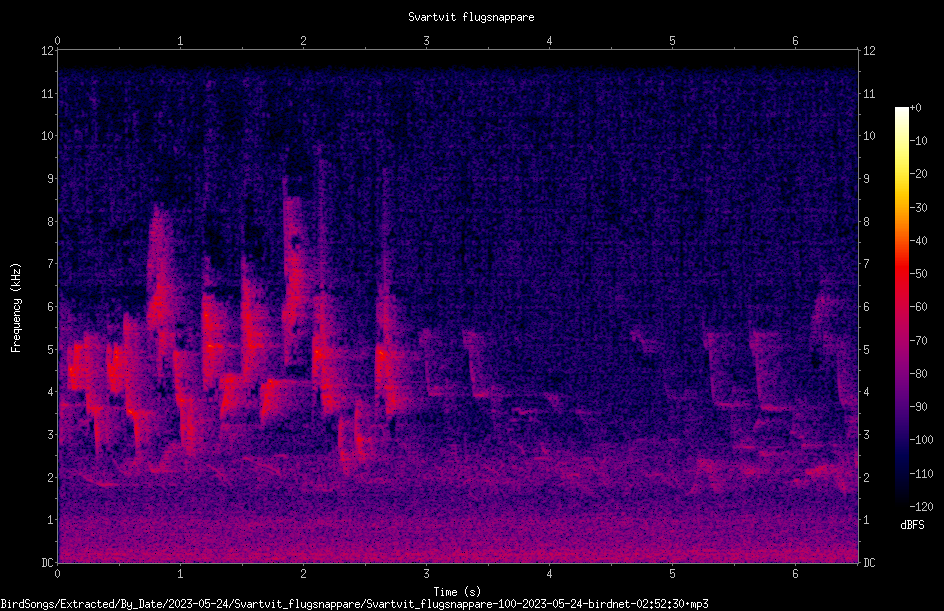Select the 3 second mark on bottom axis
The image size is (944, 611).
coord(426,574)
